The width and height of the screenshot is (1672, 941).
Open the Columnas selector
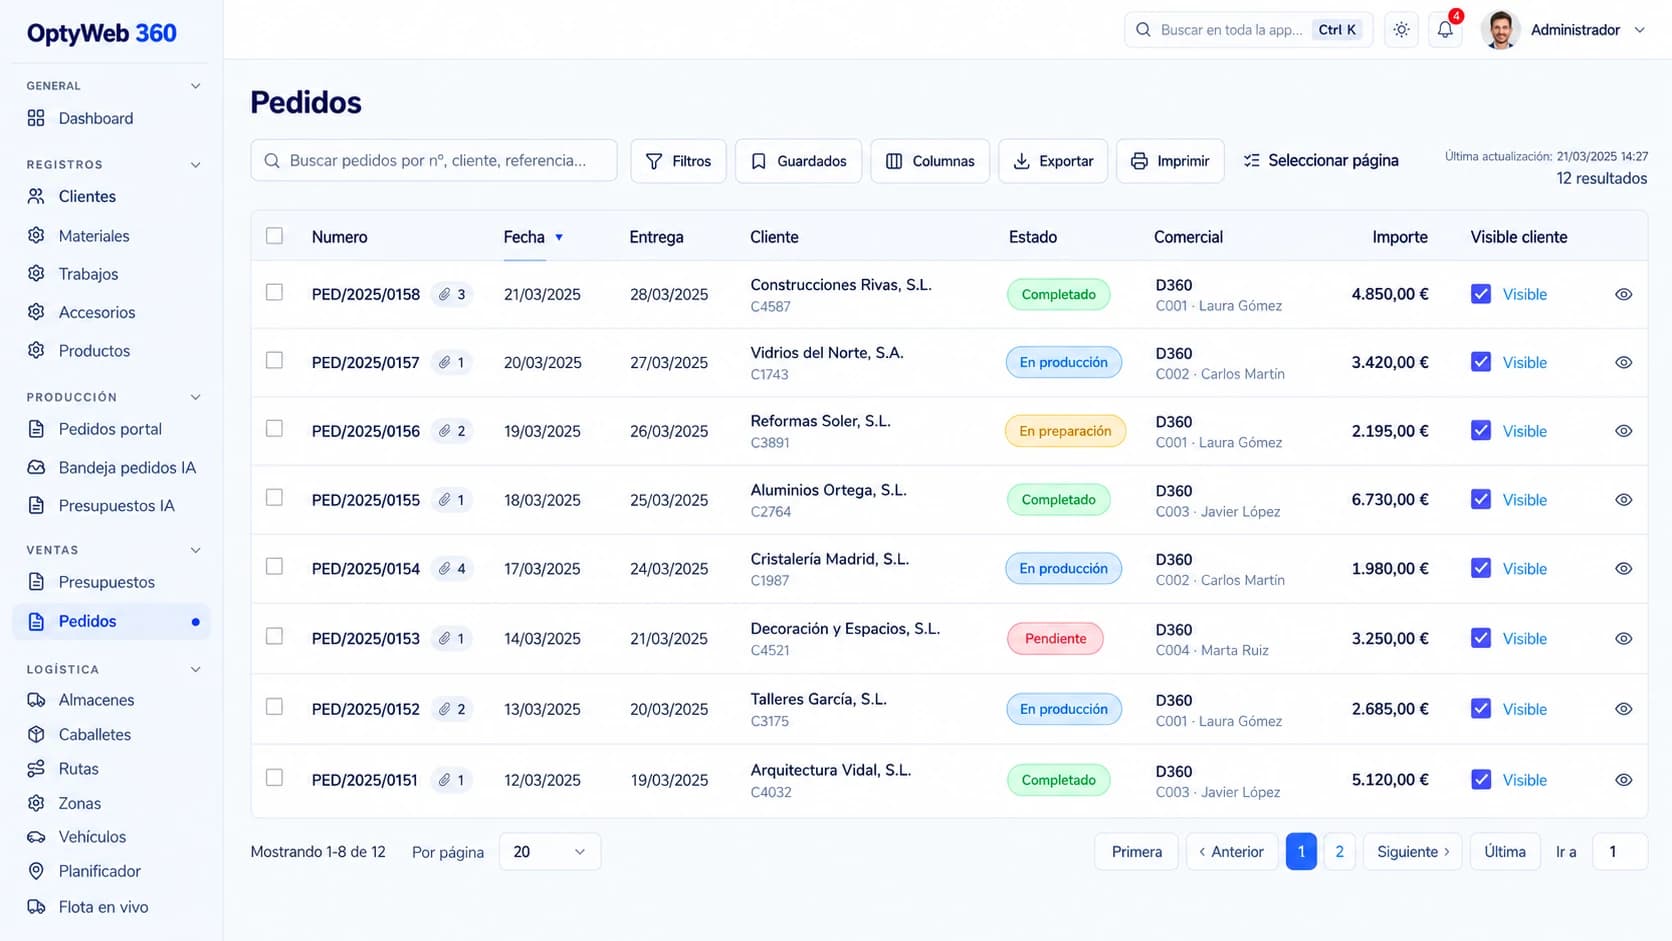click(x=929, y=161)
